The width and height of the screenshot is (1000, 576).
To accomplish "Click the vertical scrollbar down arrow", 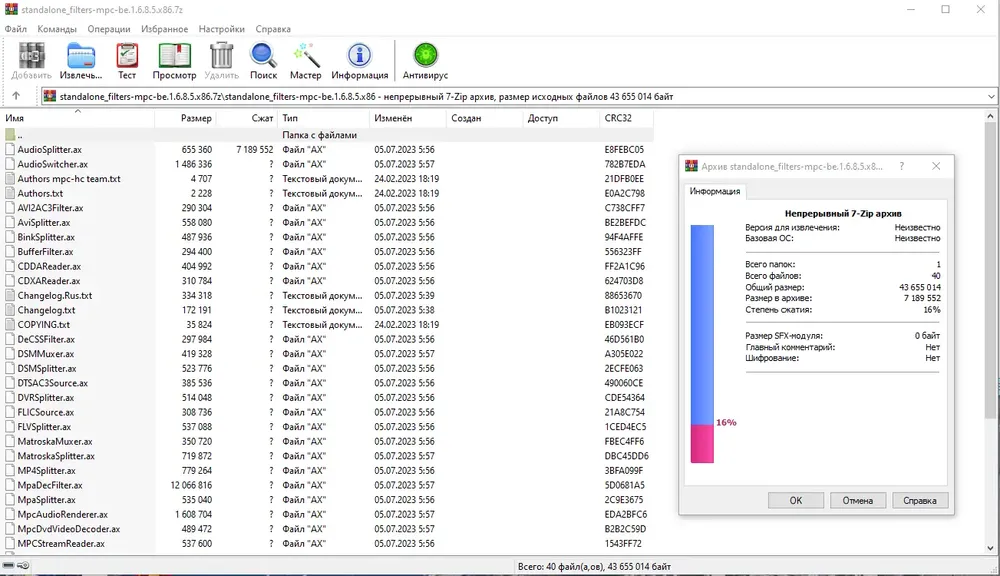I will pos(990,548).
